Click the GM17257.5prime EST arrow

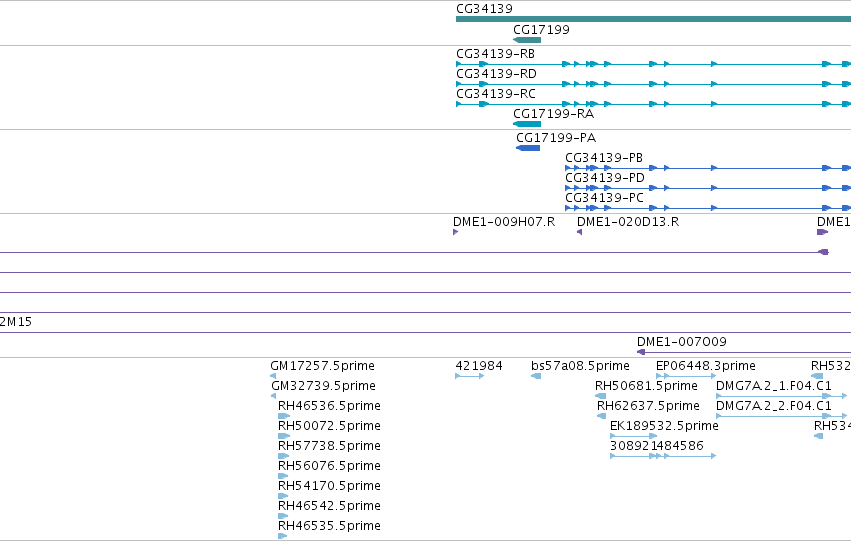click(x=273, y=376)
